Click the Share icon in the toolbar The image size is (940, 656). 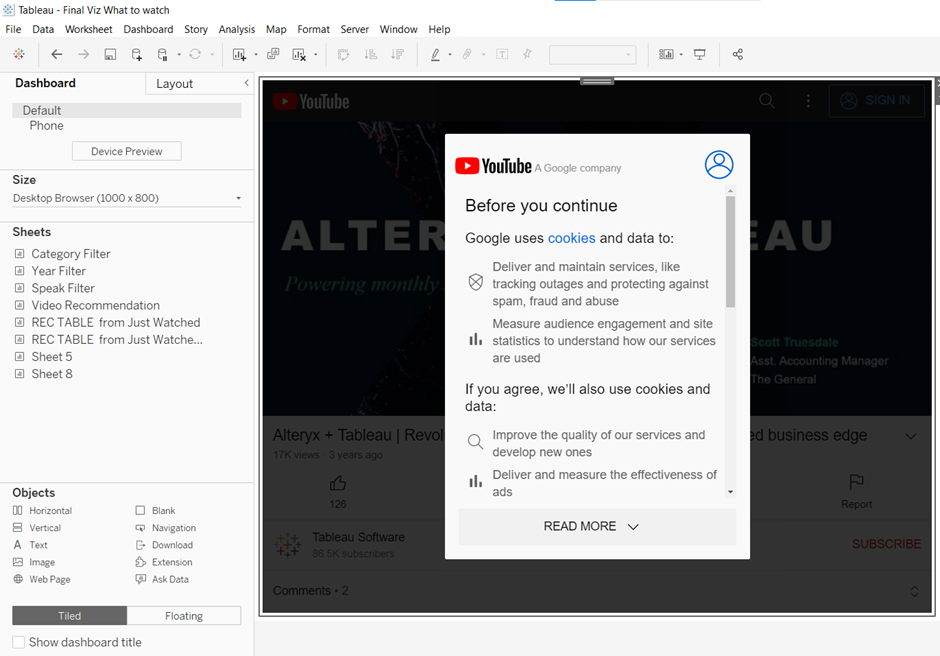pyautogui.click(x=738, y=55)
